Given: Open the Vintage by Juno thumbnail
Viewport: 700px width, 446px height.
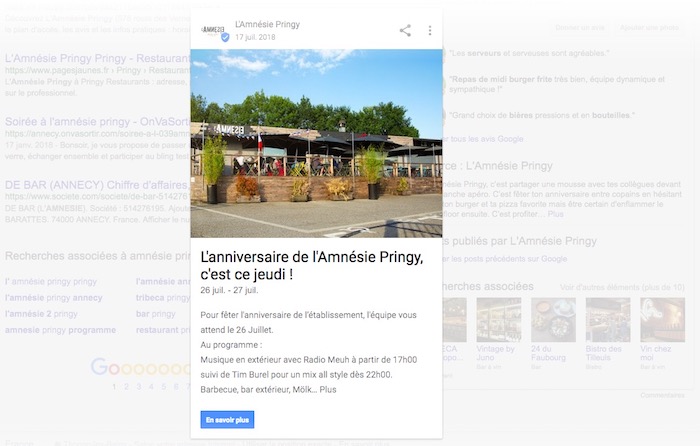Looking at the screenshot, I should (x=496, y=332).
